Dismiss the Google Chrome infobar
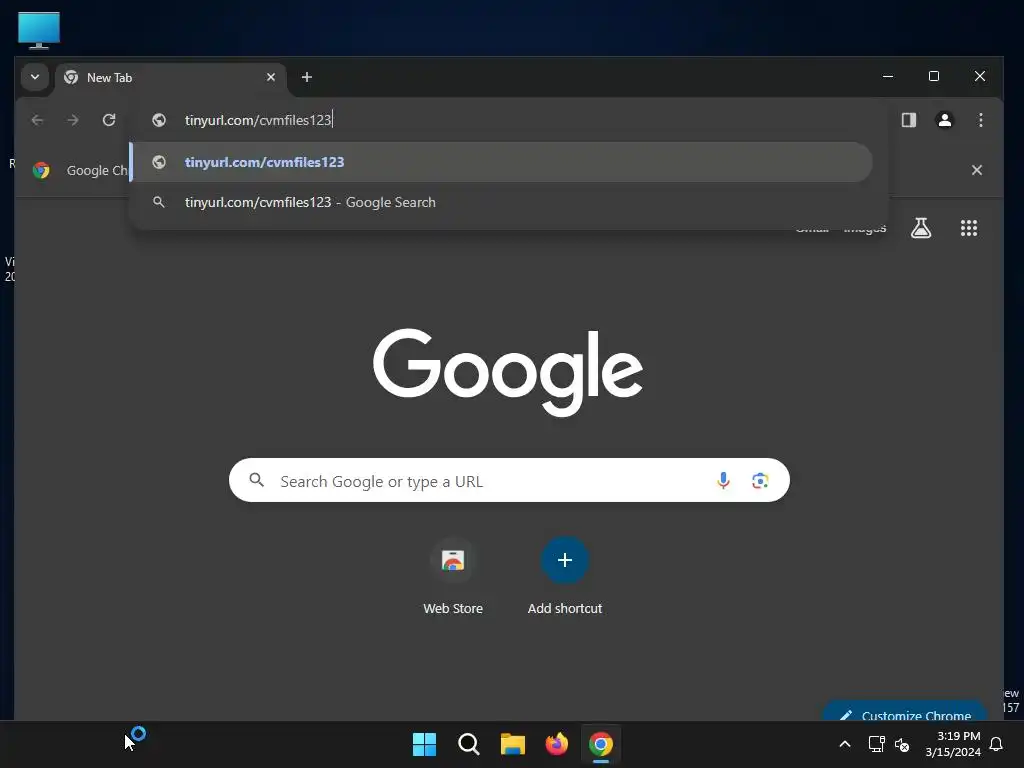Viewport: 1024px width, 768px height. 977,170
